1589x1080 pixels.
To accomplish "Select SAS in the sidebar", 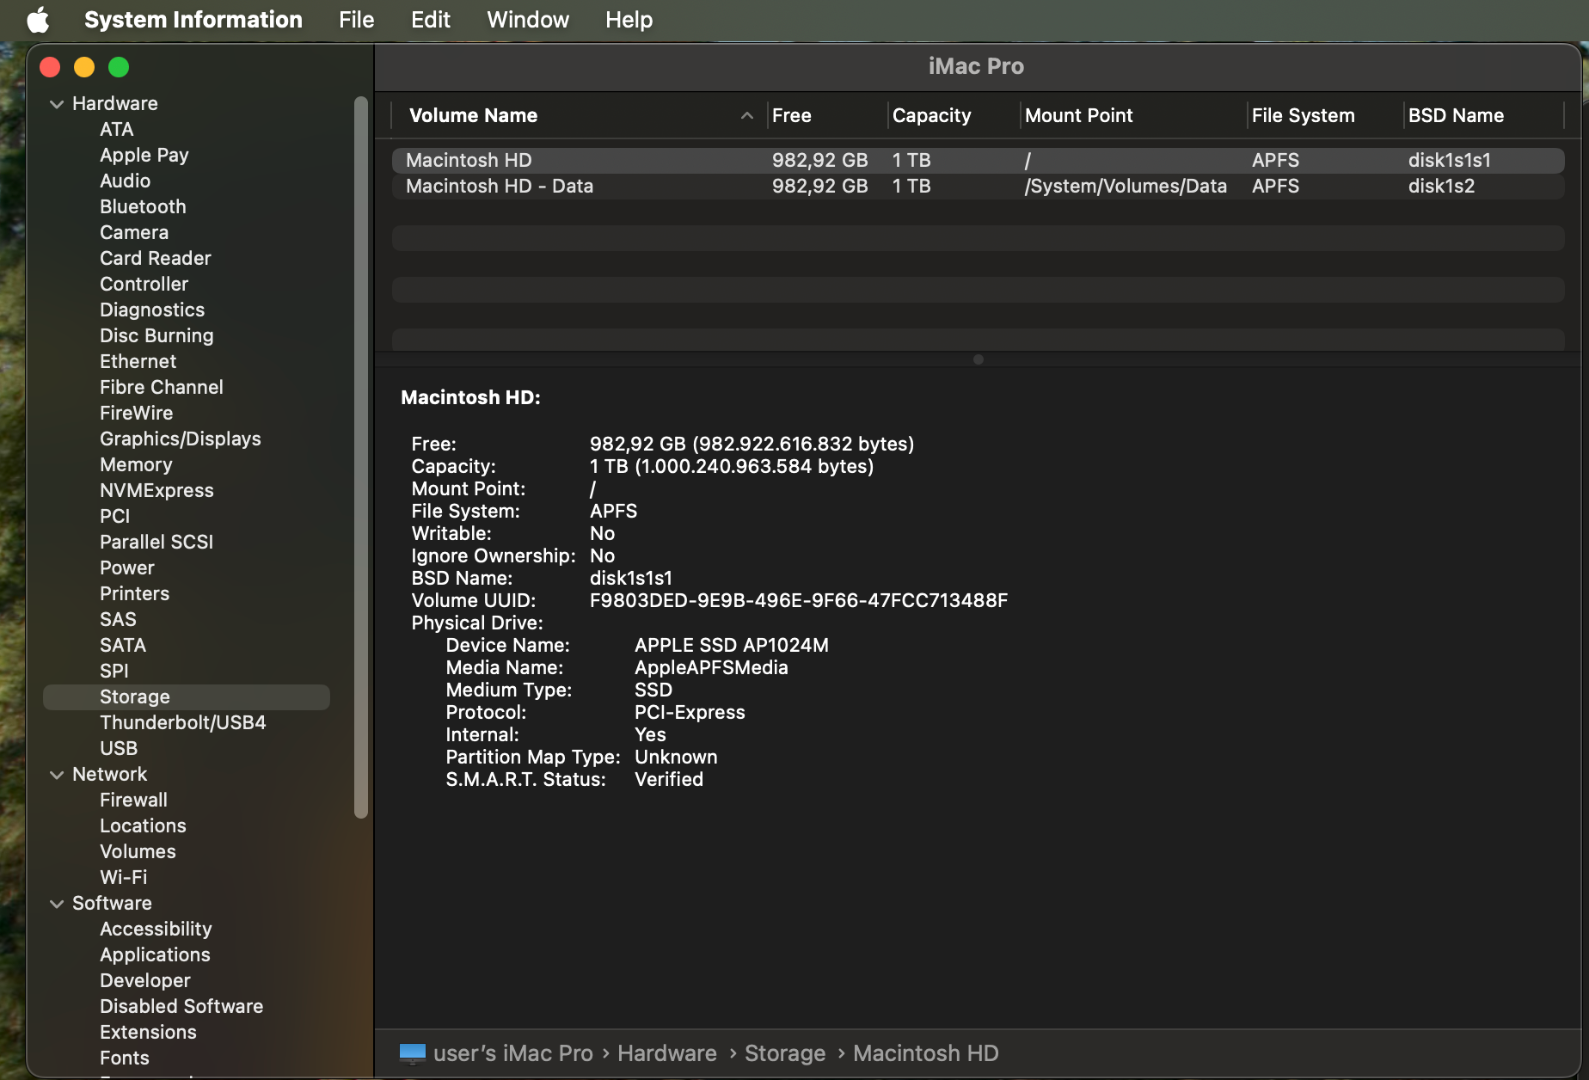I will coord(118,620).
